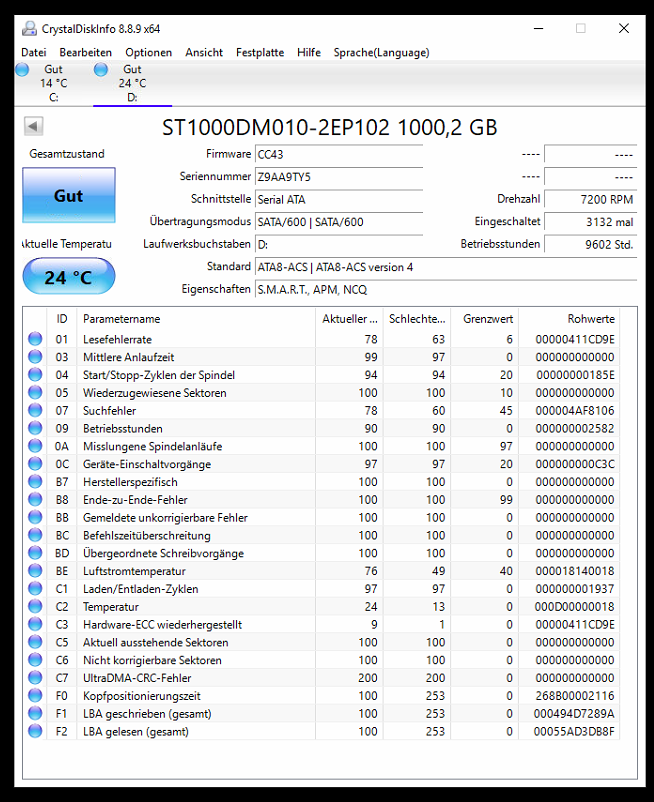Viewport: 654px width, 802px height.
Task: Click the Gut health status button
Action: tap(68, 196)
